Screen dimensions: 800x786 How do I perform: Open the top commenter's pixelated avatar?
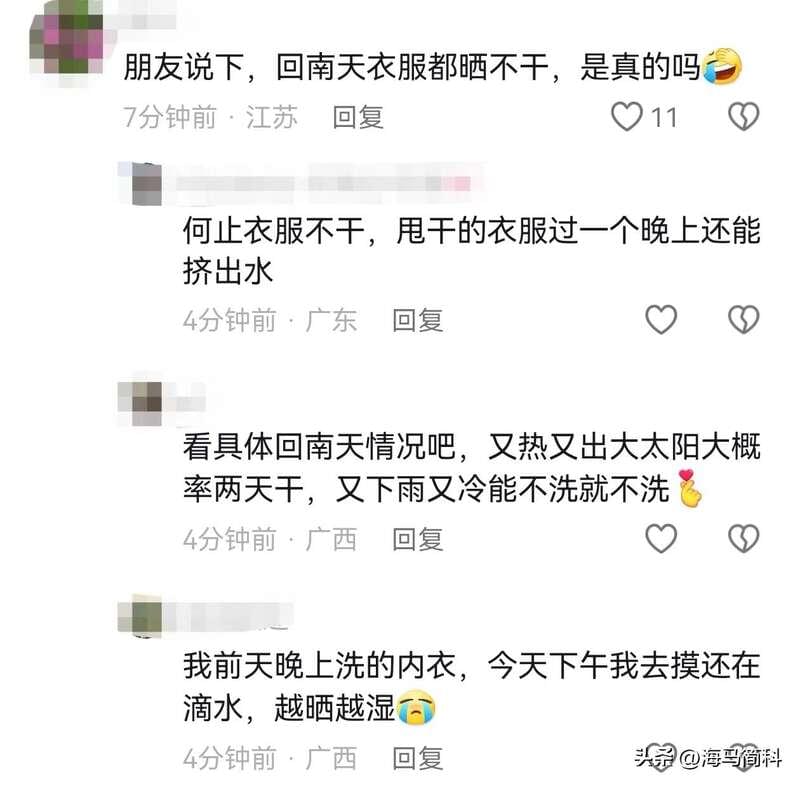click(x=66, y=43)
